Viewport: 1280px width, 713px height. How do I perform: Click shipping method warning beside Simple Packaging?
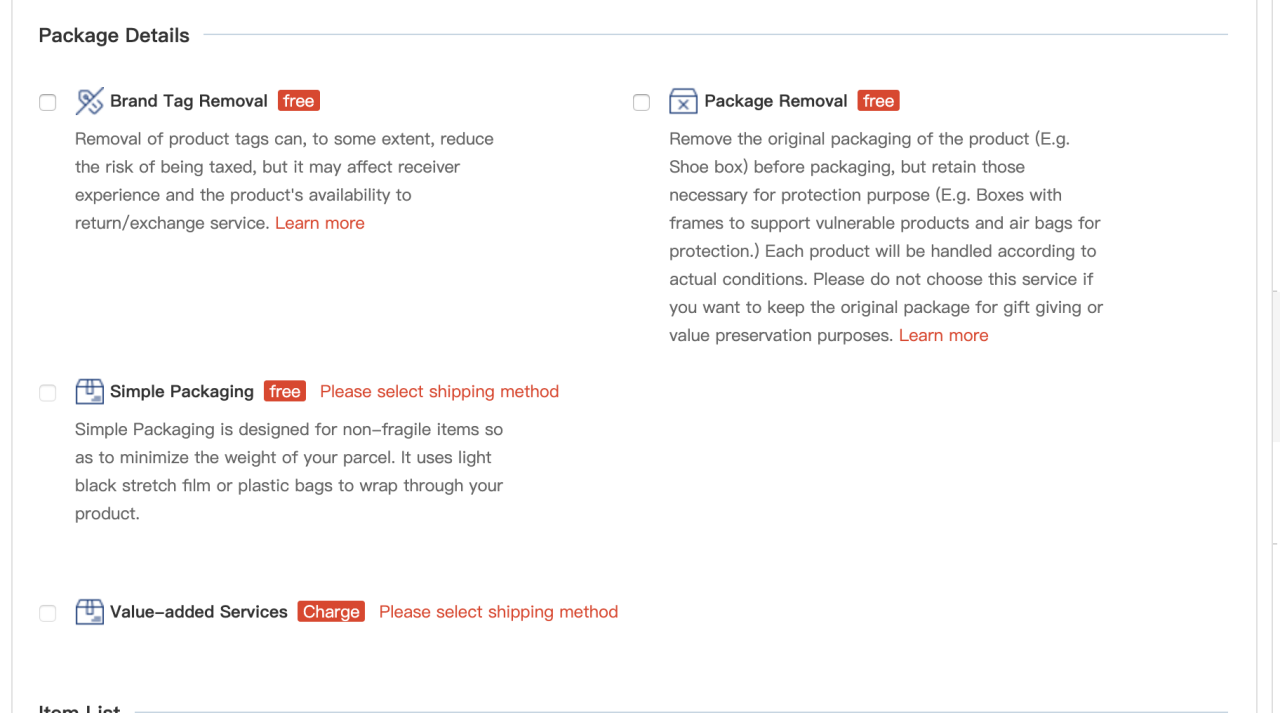[x=439, y=391]
